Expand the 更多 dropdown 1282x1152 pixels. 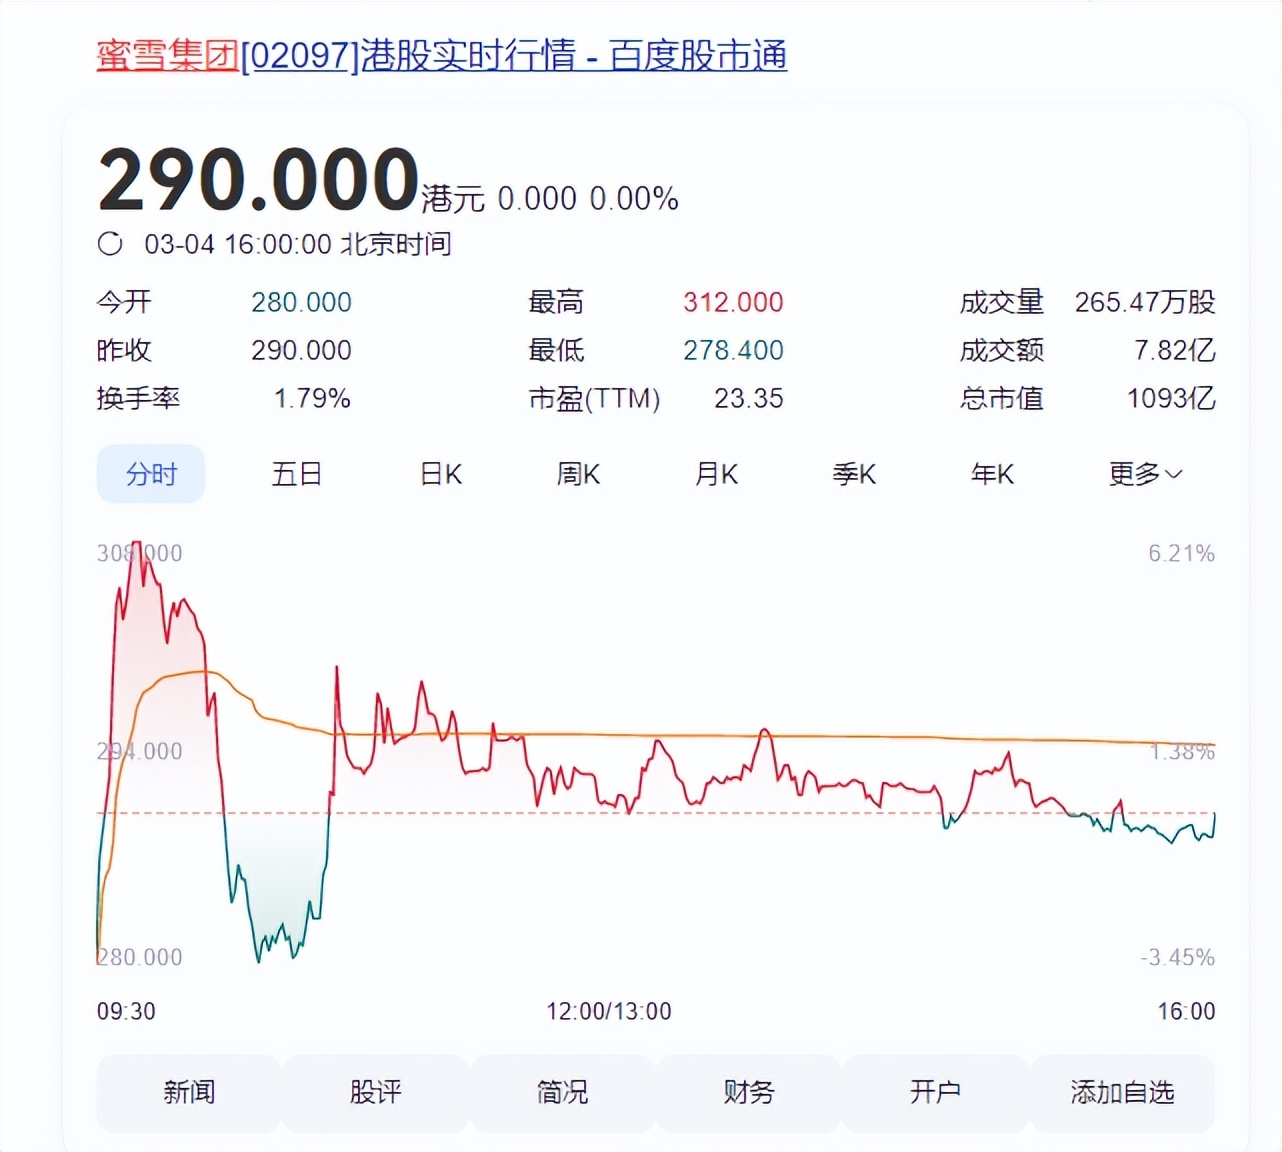[x=1145, y=474]
